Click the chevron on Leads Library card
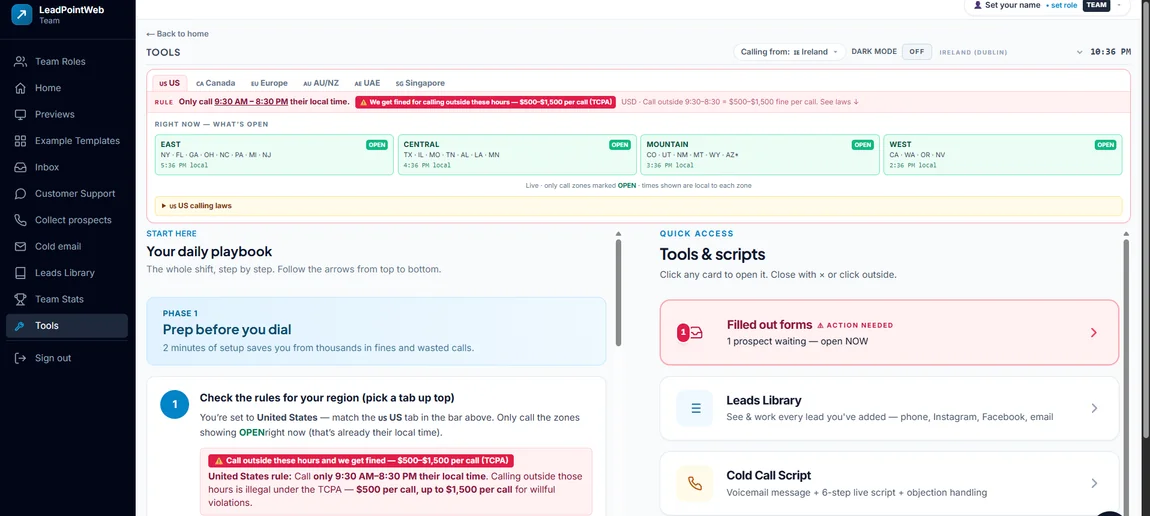1150x516 pixels. point(1094,408)
